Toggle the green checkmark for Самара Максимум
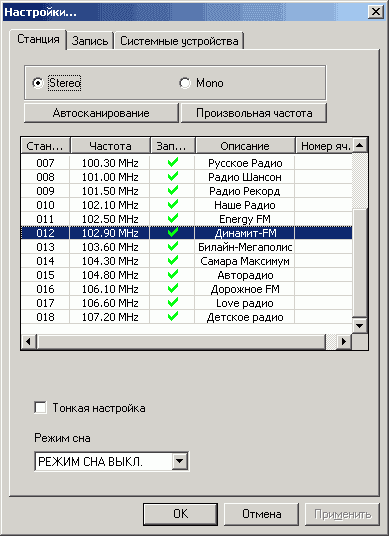 coord(173,261)
